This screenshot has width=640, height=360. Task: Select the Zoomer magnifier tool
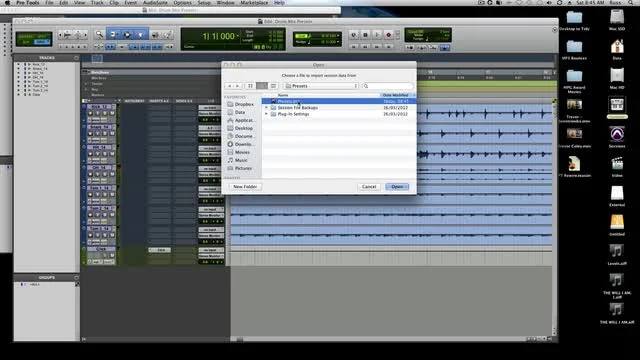click(99, 35)
